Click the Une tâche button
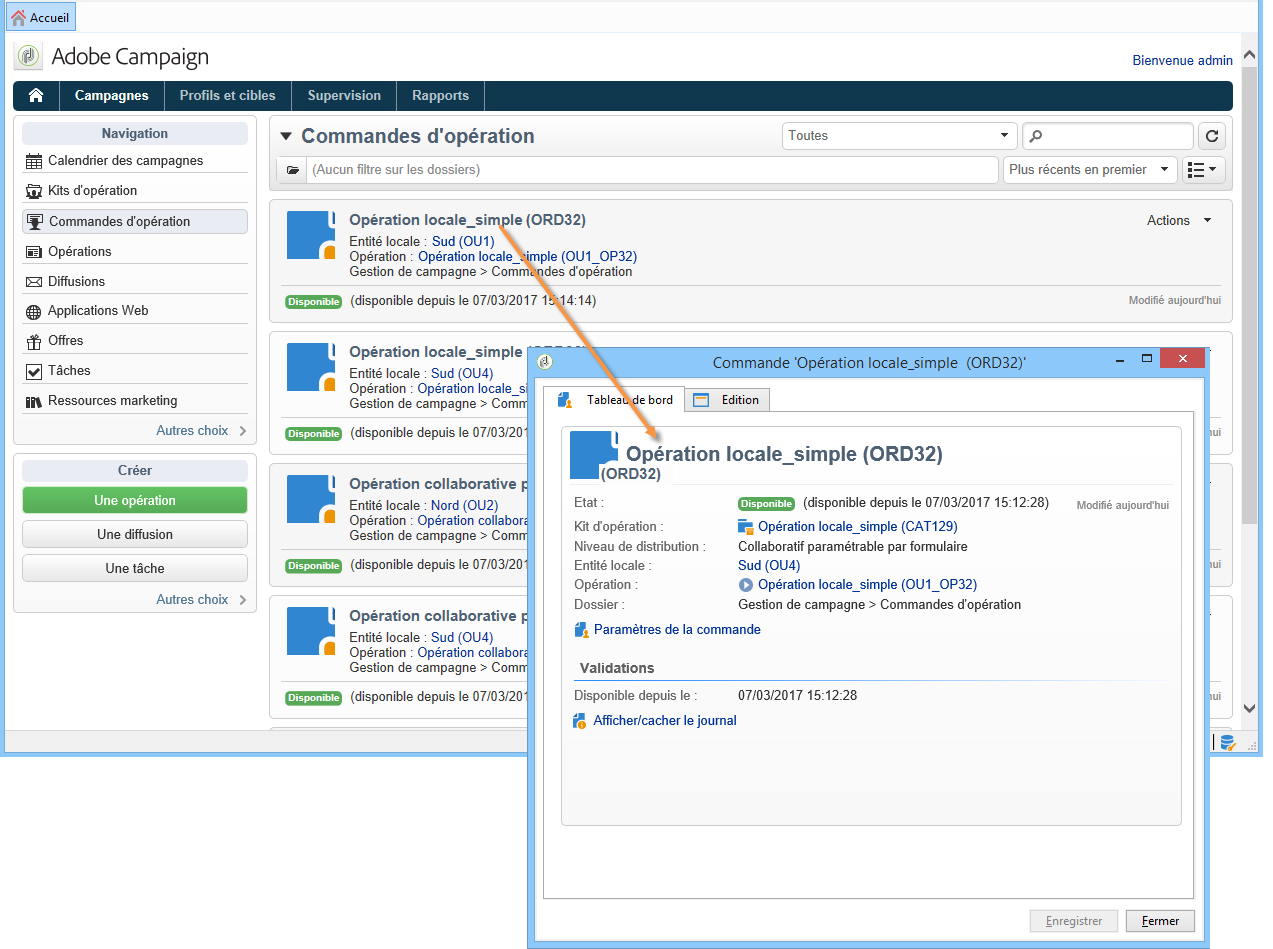The image size is (1273, 949). tap(135, 568)
